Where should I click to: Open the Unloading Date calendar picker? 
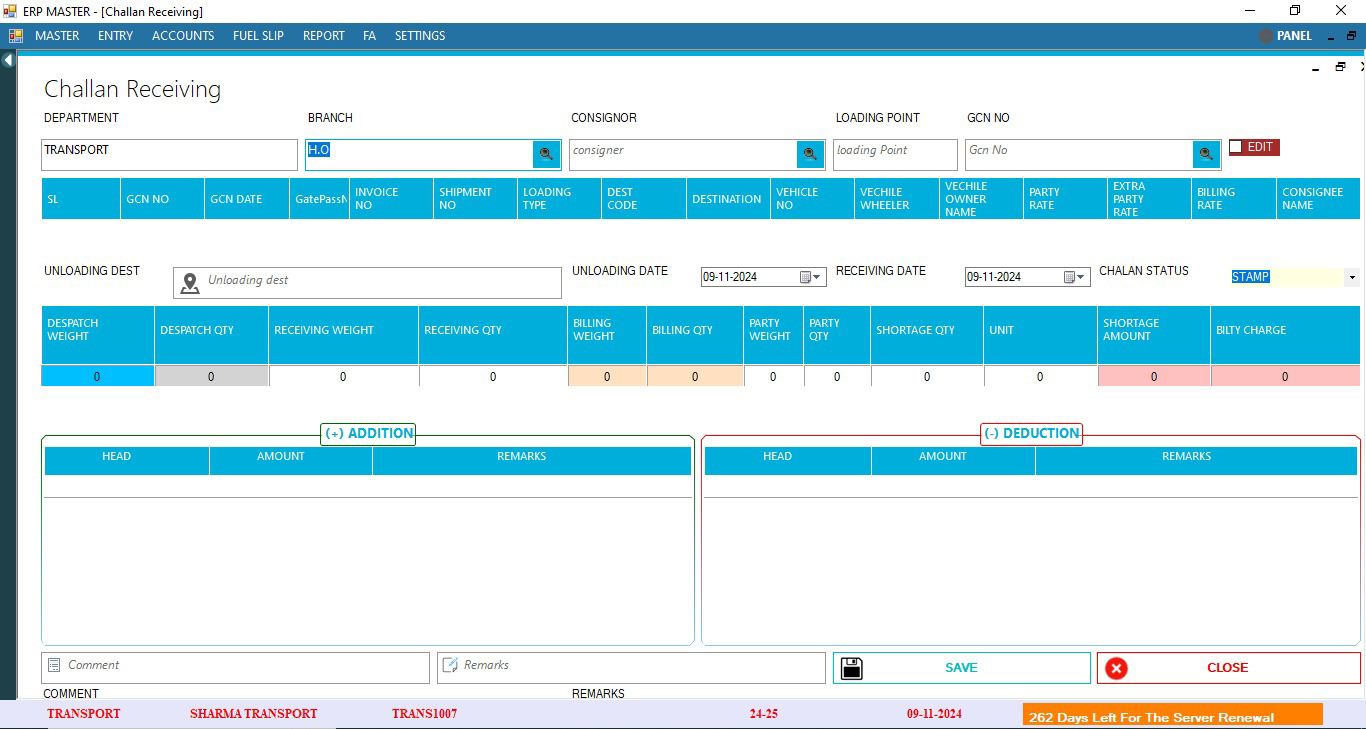(x=811, y=277)
